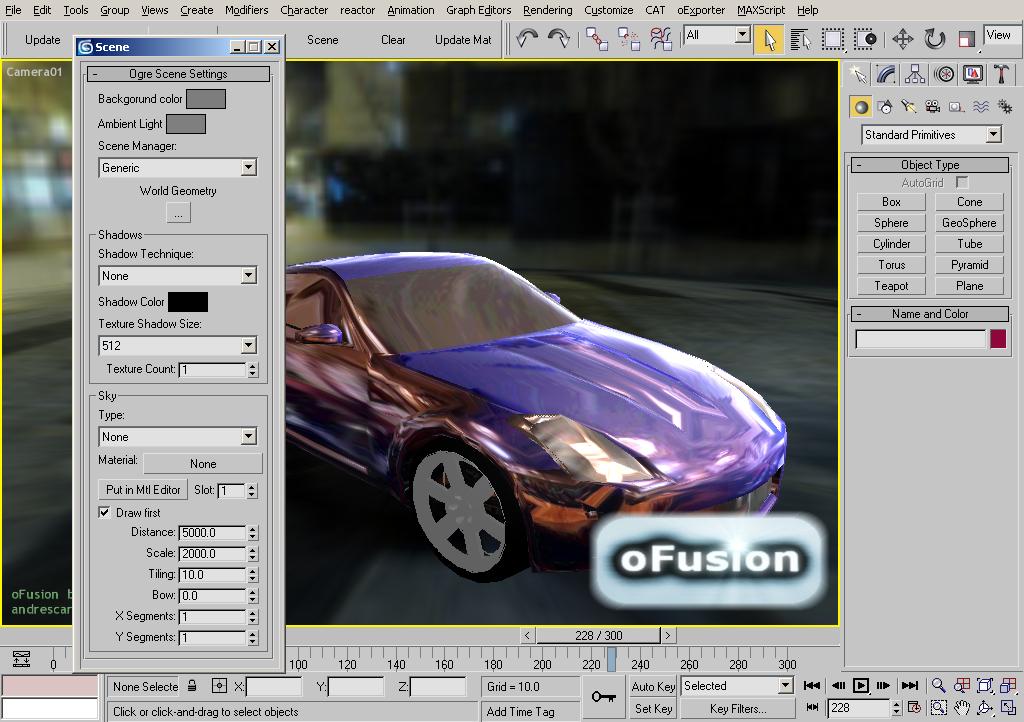Open the Utilities hammer tab
The width and height of the screenshot is (1024, 722).
click(1001, 74)
